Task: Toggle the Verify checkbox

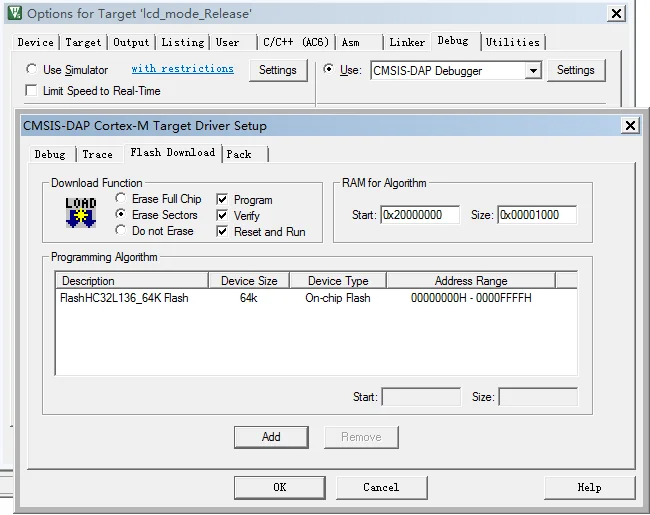Action: coord(222,215)
